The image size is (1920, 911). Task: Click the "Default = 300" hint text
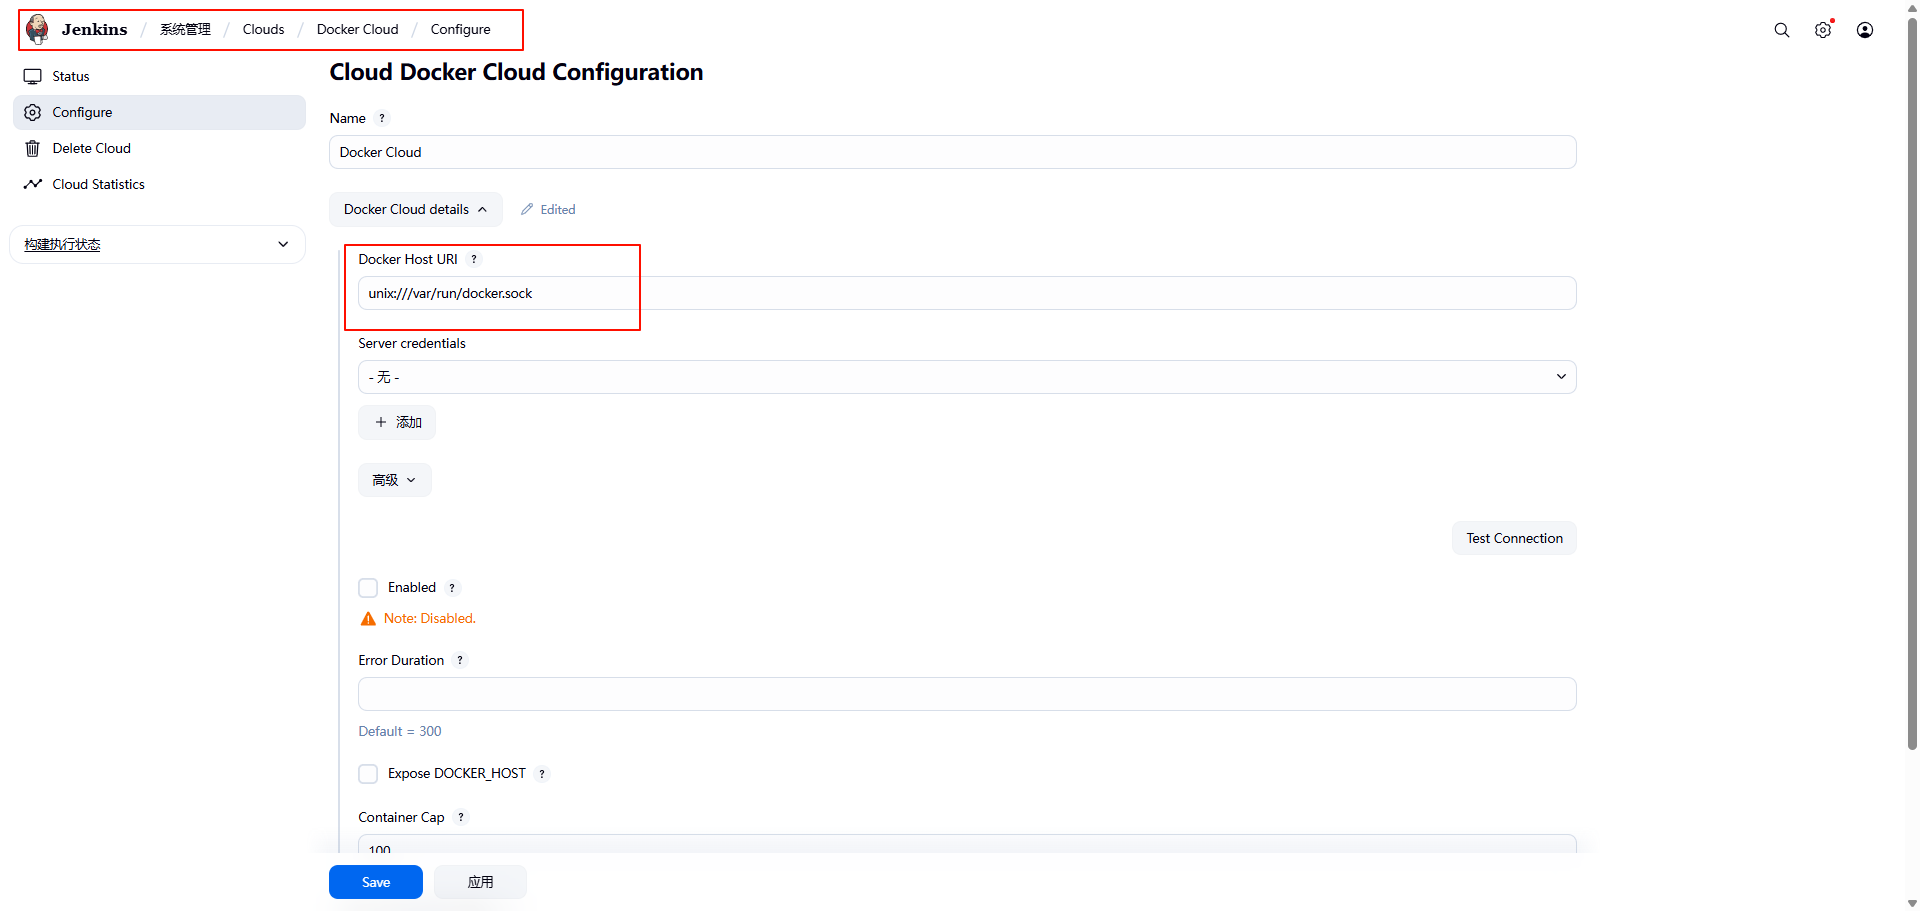(400, 731)
